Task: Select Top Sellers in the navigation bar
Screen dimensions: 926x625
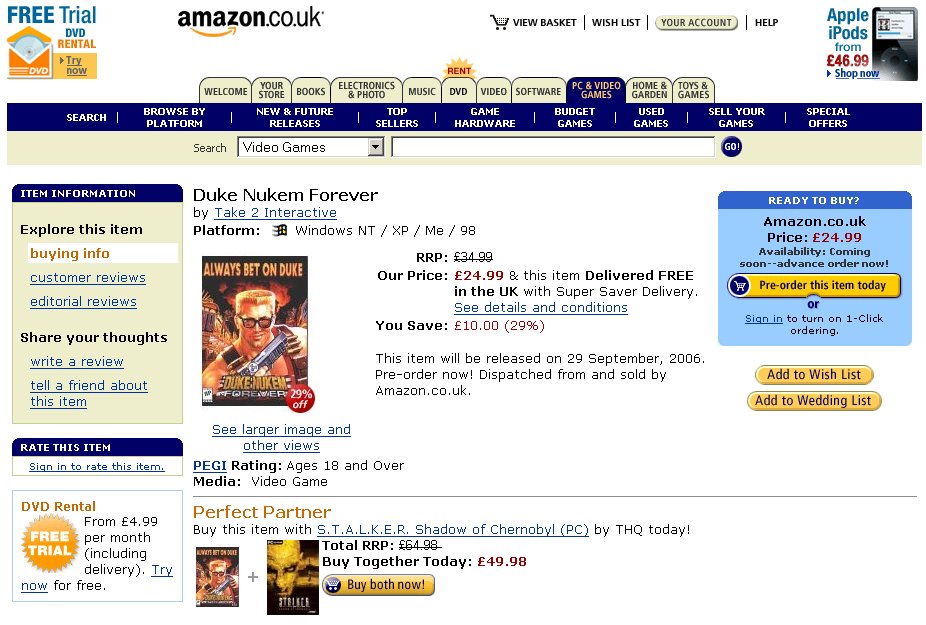Action: coord(396,118)
